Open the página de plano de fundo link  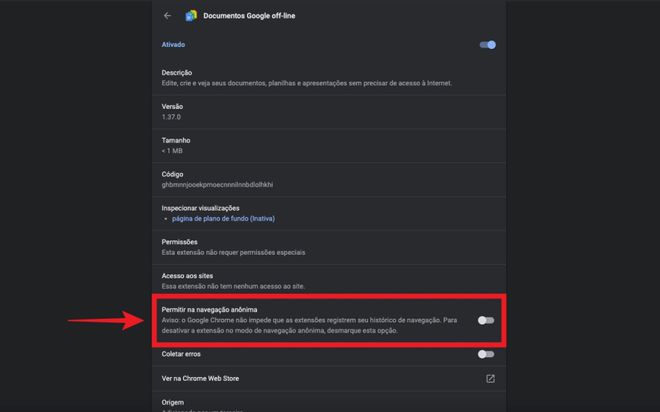click(x=224, y=218)
